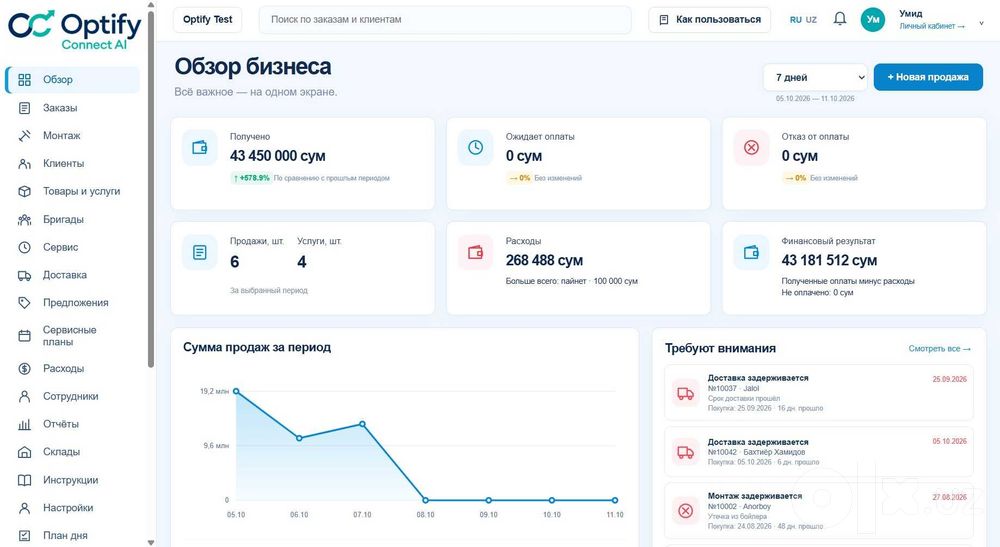Click the Сервис clock icon
The width and height of the screenshot is (1000, 547).
point(24,247)
